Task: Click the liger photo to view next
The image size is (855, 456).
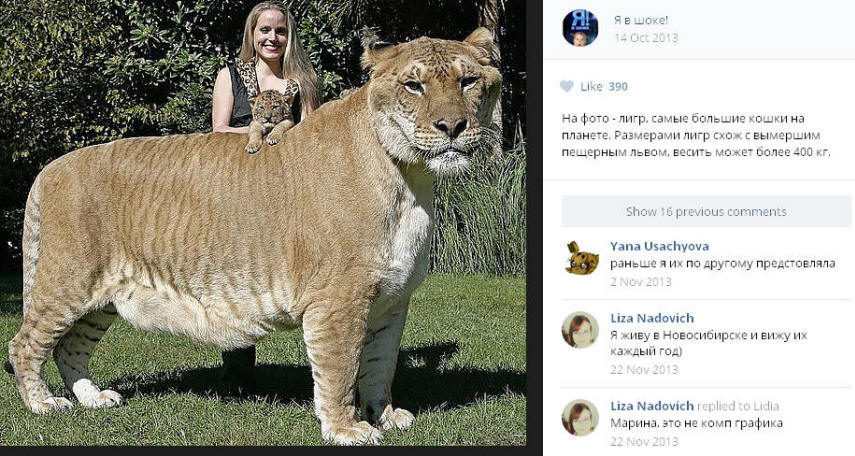Action: 263,223
